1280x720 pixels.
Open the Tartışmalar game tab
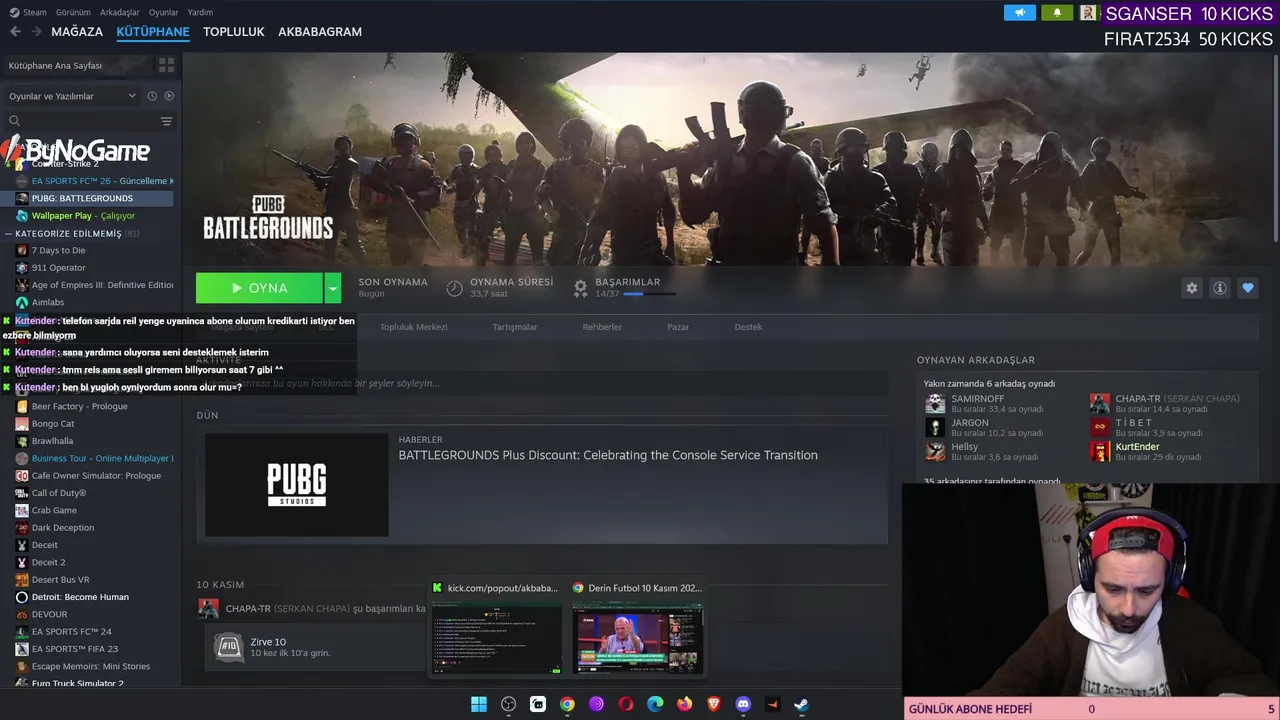point(515,327)
